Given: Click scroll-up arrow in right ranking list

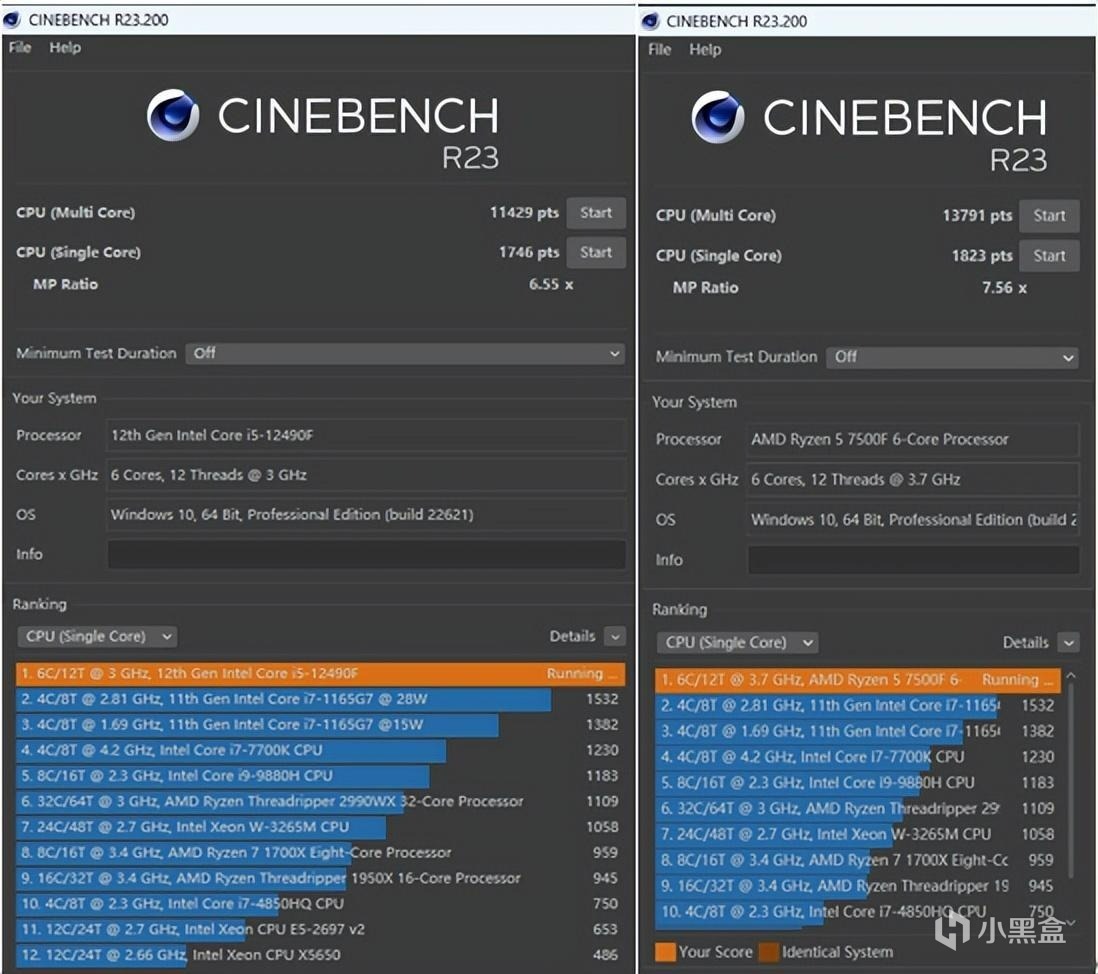Looking at the screenshot, I should pyautogui.click(x=1070, y=676).
